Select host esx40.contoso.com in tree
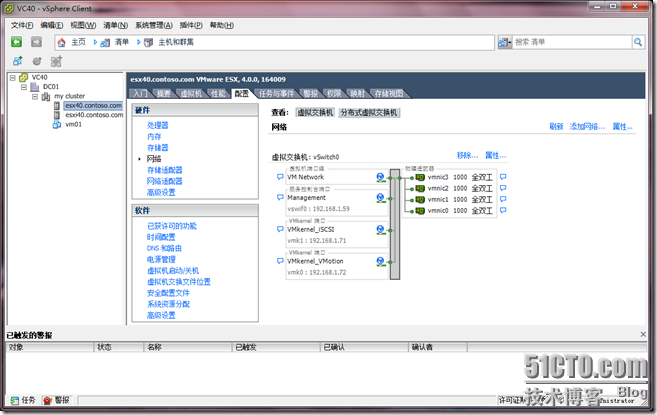The width and height of the screenshot is (657, 415). 93,106
